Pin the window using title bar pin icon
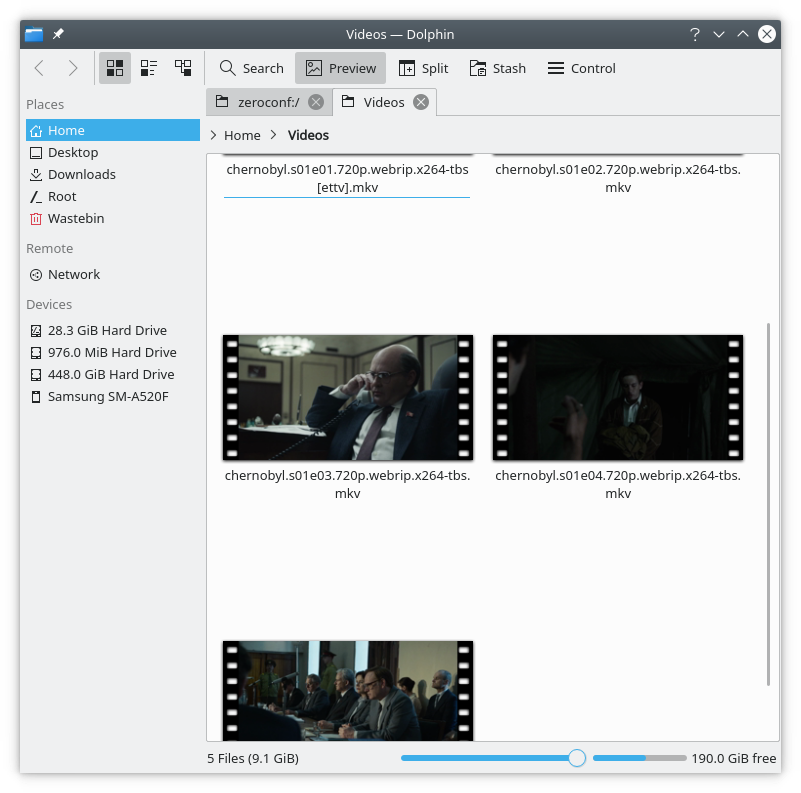The width and height of the screenshot is (801, 793). [58, 34]
